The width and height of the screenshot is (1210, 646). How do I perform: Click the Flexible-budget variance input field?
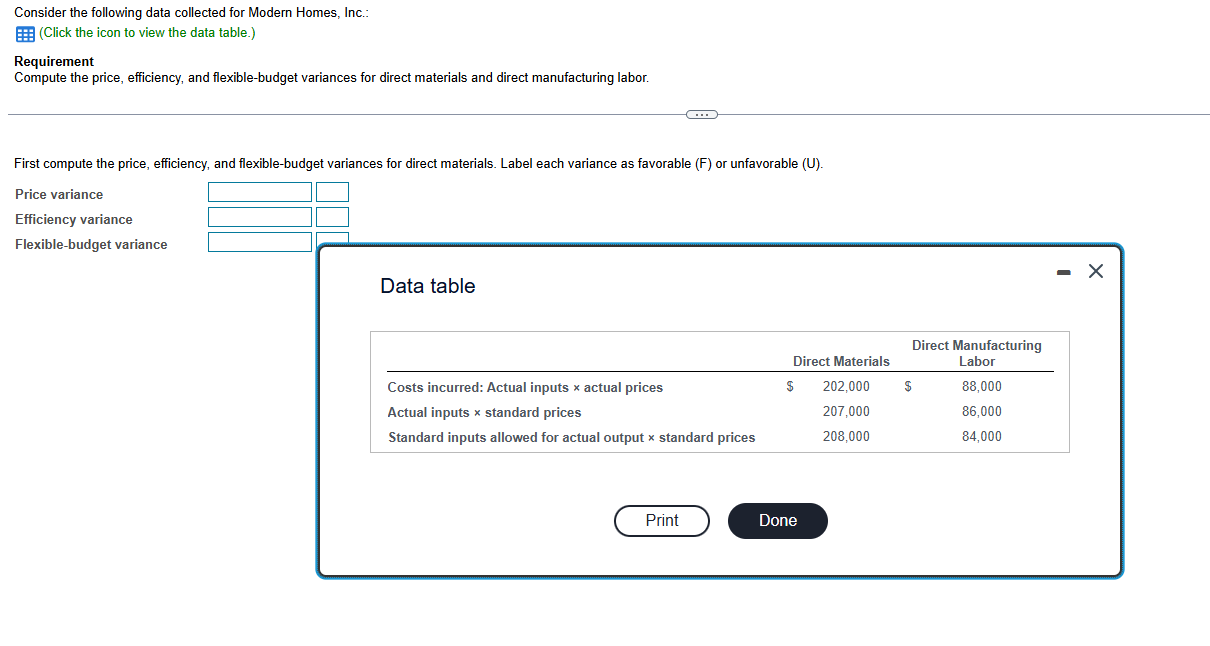[x=259, y=241]
